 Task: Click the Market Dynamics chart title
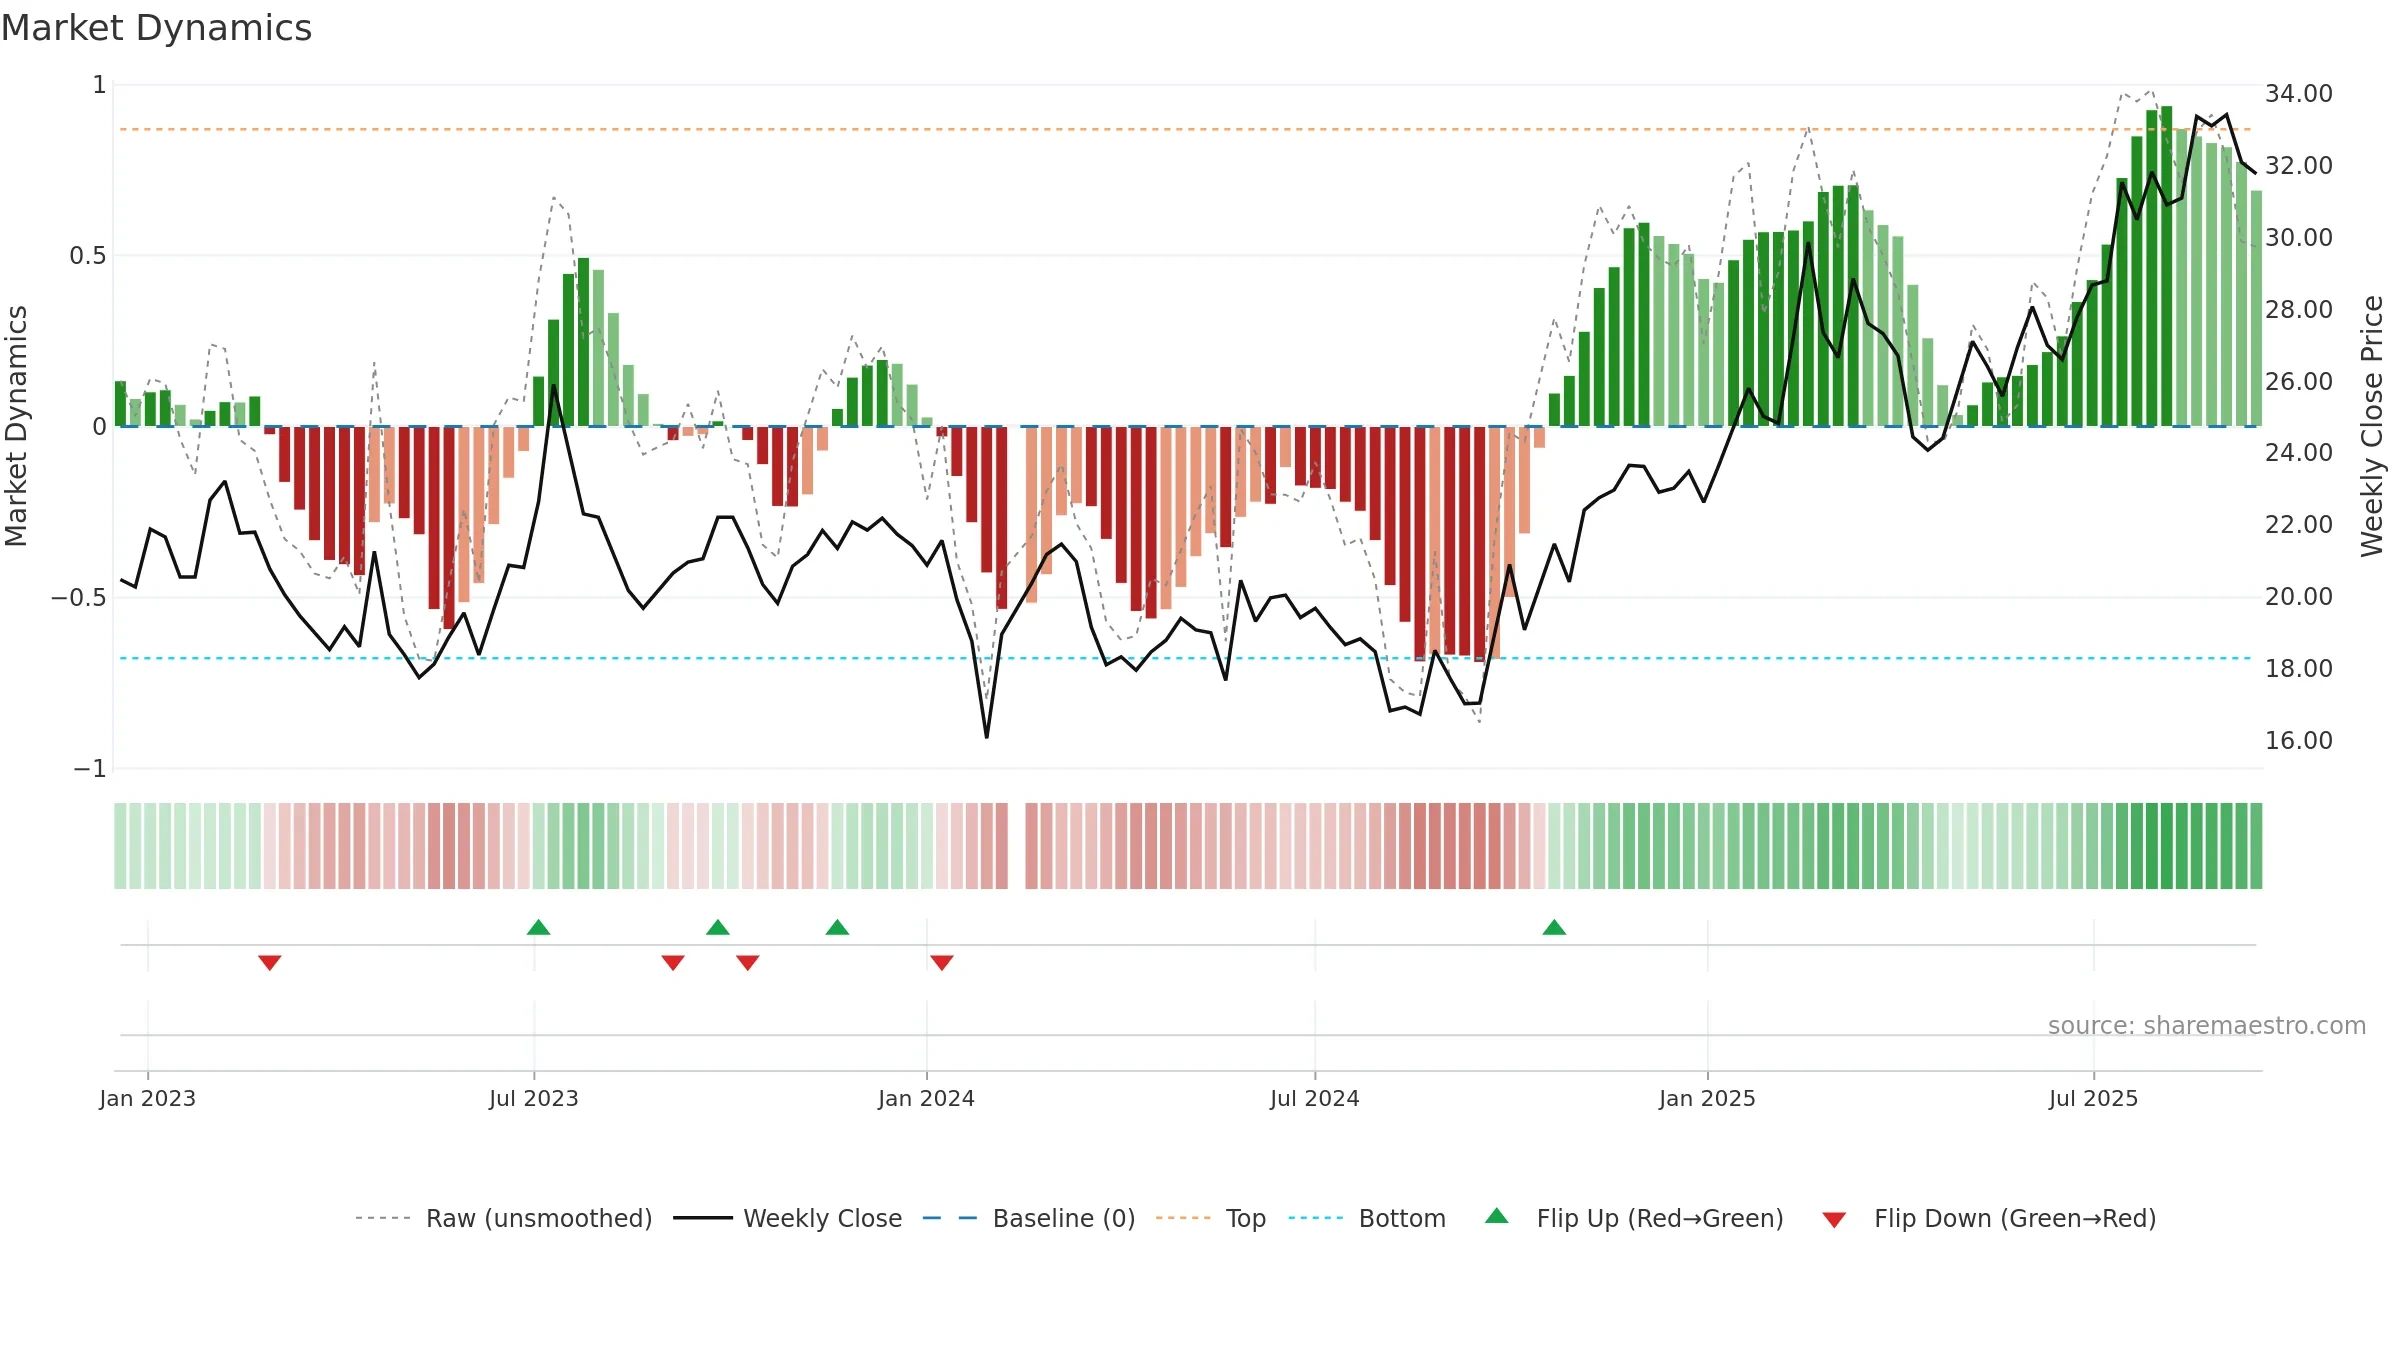[157, 28]
